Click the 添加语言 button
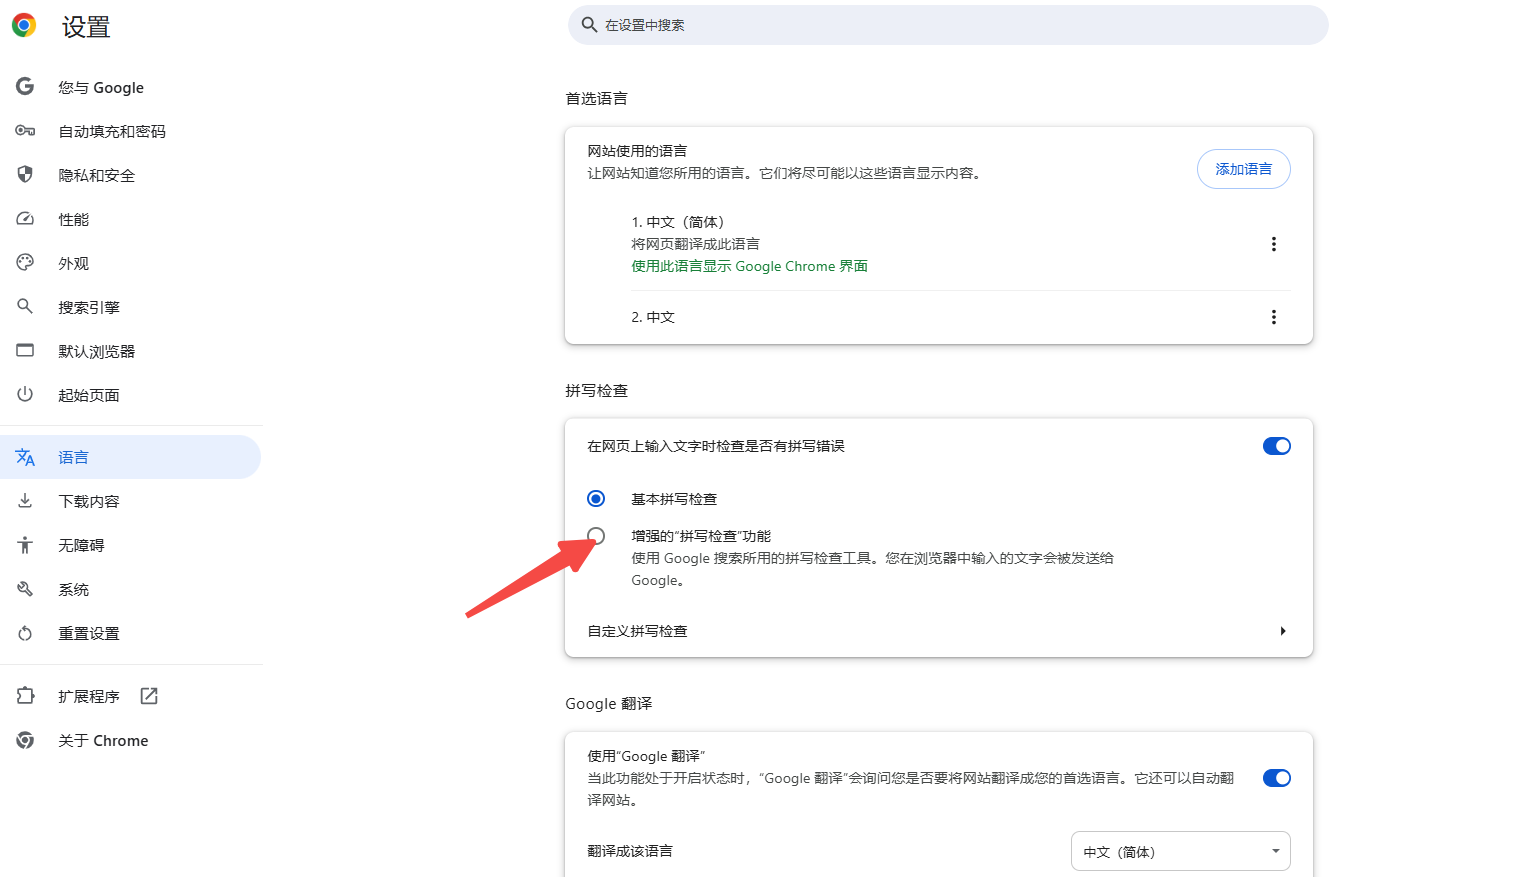1531x877 pixels. coord(1244,169)
